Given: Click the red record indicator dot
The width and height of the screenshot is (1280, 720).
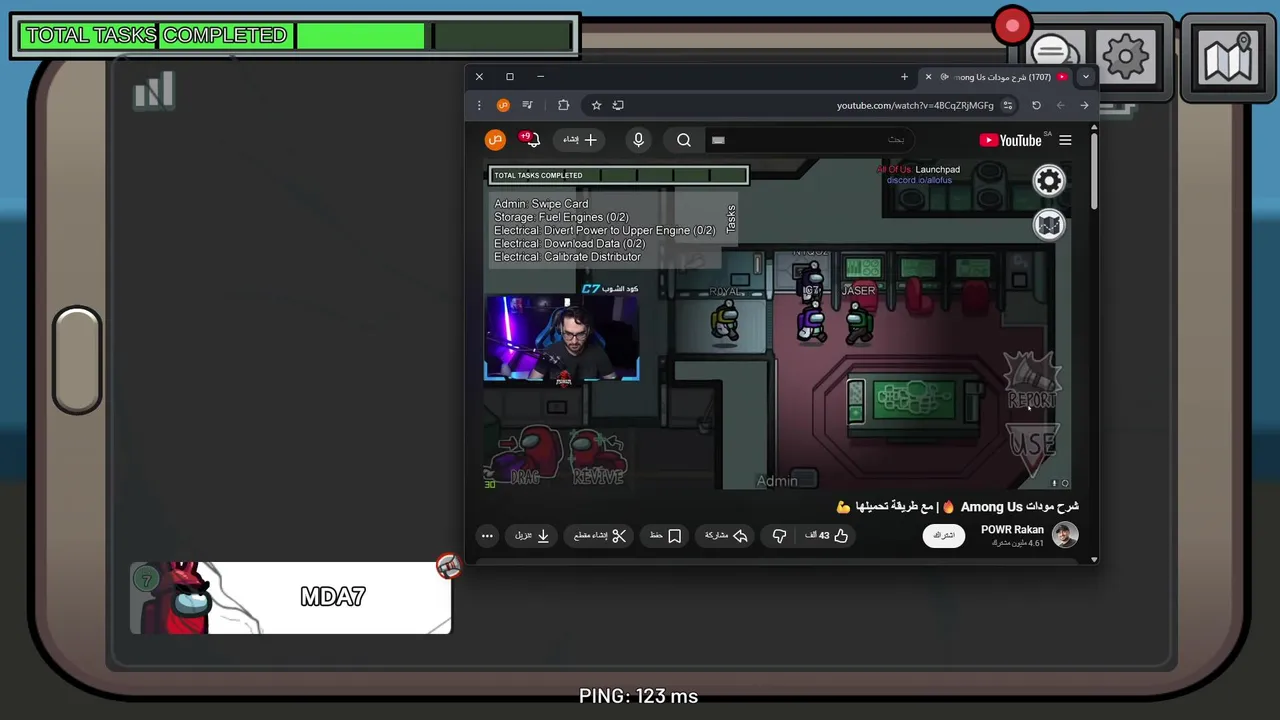Looking at the screenshot, I should coord(1012,26).
